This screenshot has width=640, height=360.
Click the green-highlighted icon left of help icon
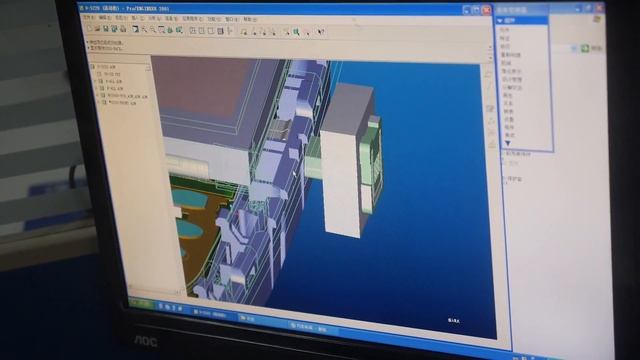296,32
